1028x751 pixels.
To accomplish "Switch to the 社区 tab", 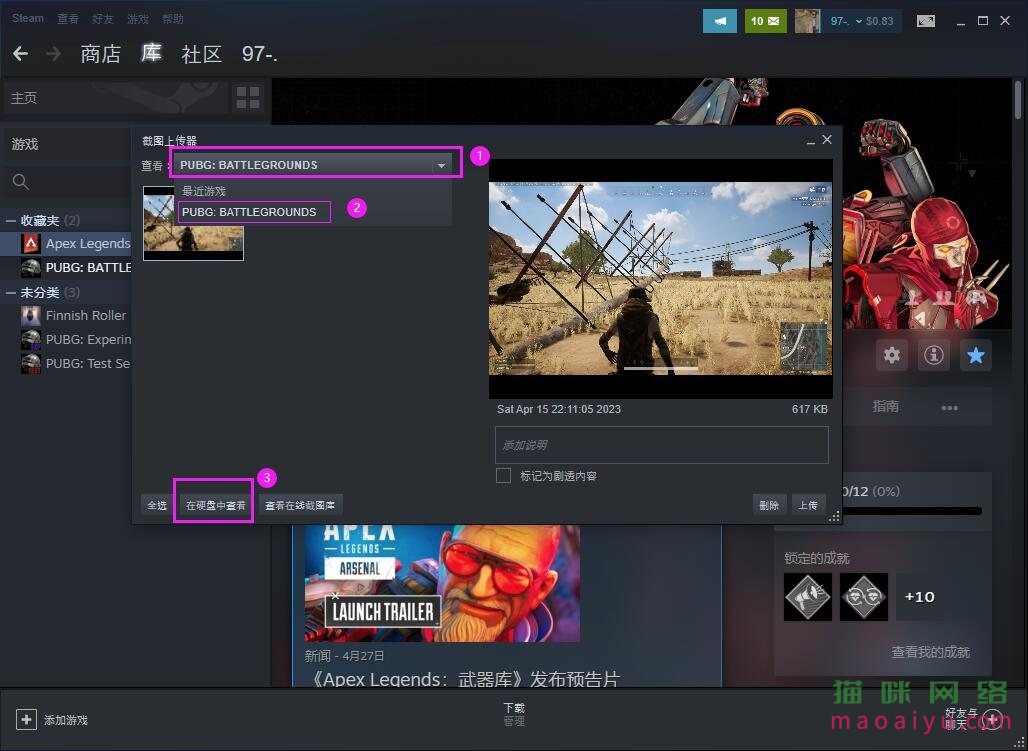I will coord(201,54).
